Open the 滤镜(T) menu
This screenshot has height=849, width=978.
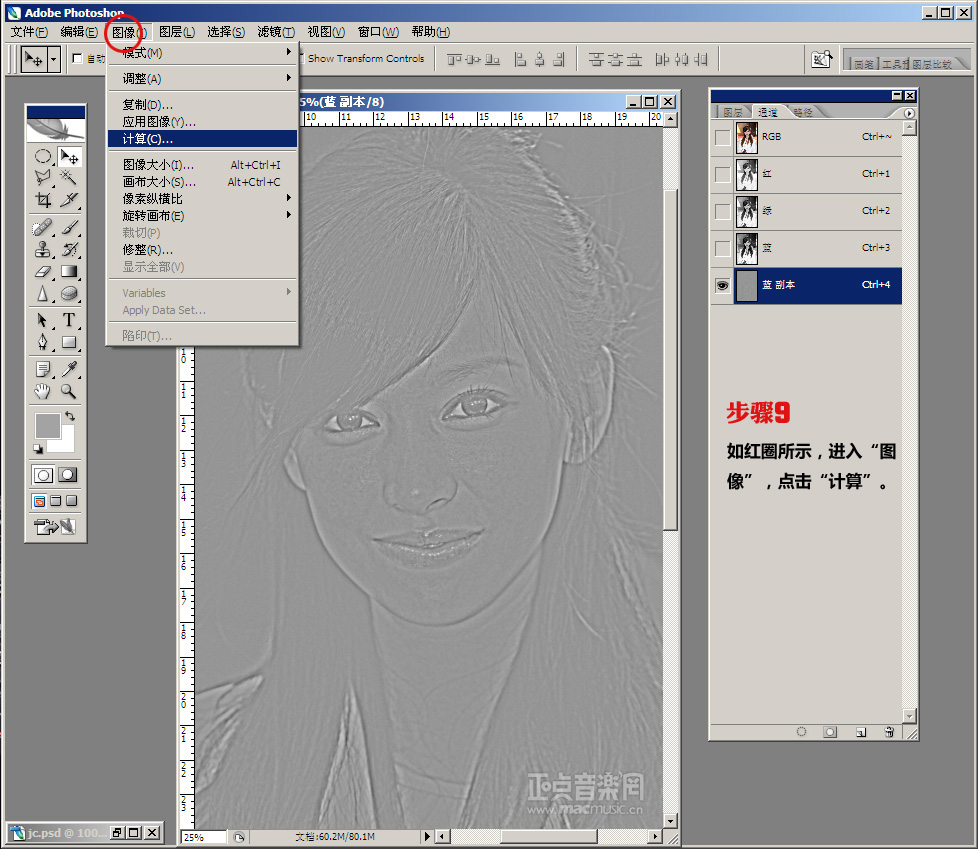click(x=275, y=32)
